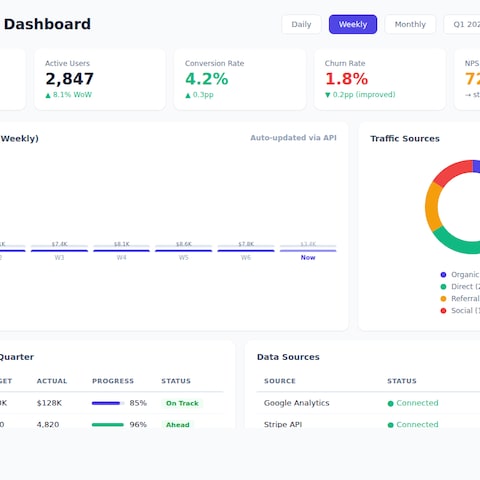Click the Active Users 2,847 card
The width and height of the screenshot is (480, 480).
pos(100,79)
